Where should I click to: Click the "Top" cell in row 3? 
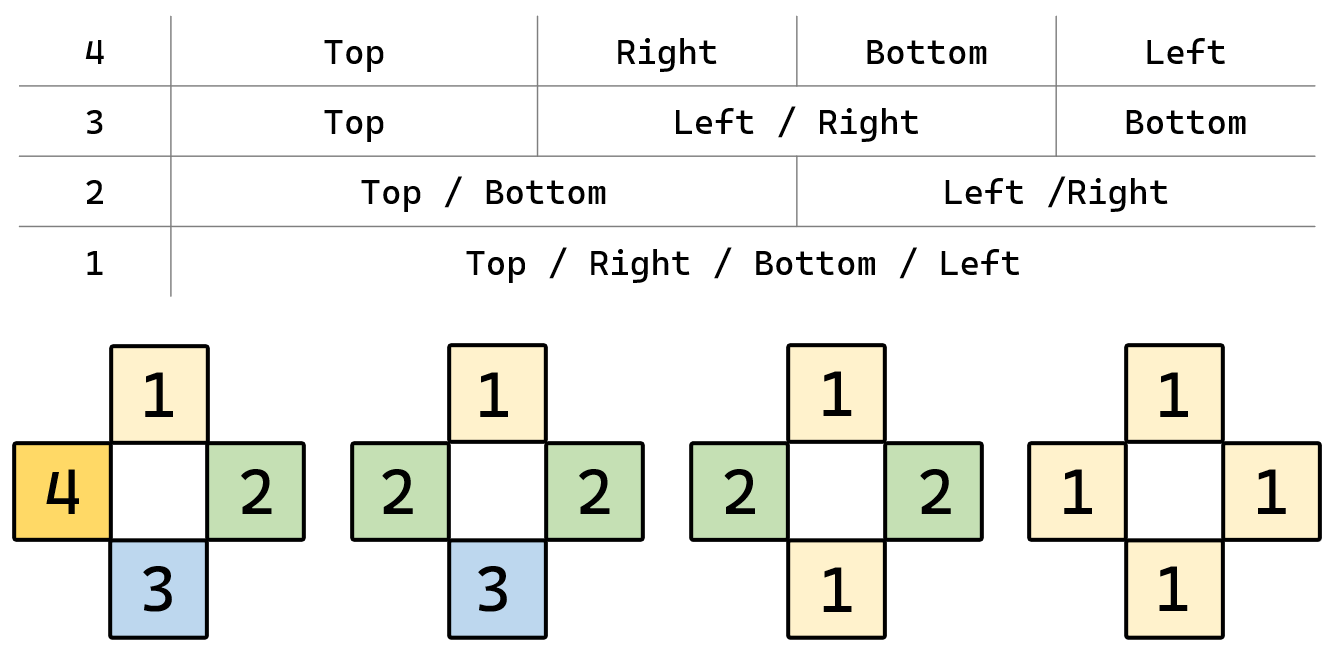tap(354, 122)
